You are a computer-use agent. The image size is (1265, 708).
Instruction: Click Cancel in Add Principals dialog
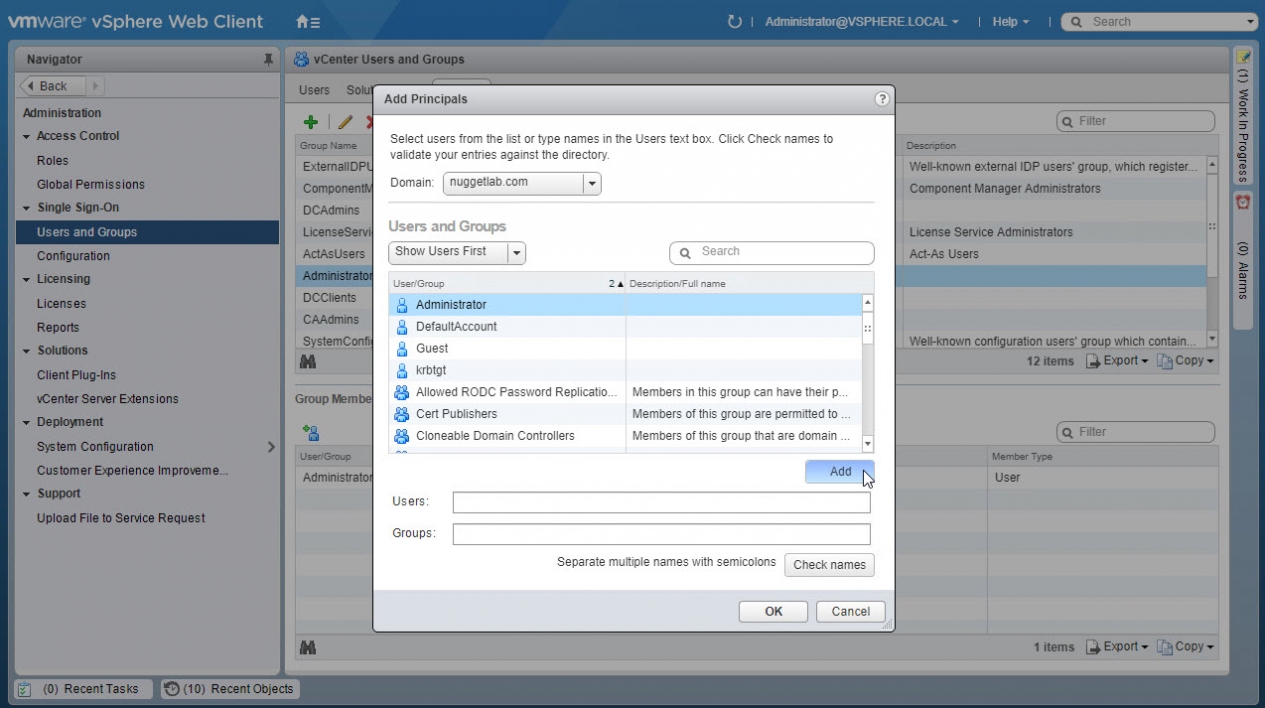[850, 611]
